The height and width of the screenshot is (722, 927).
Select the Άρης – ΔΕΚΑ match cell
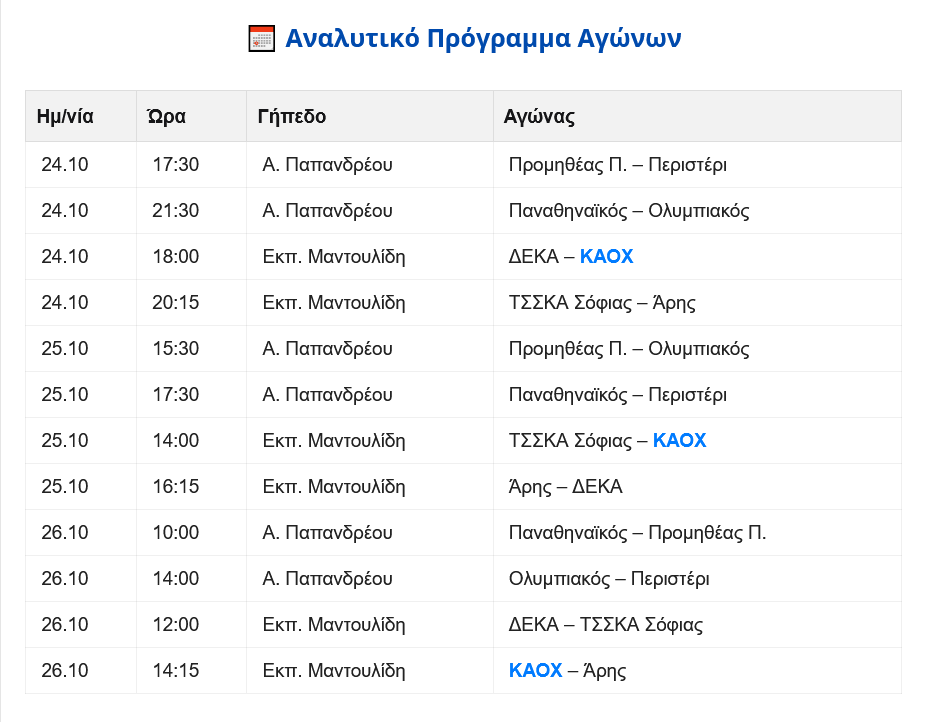point(565,487)
